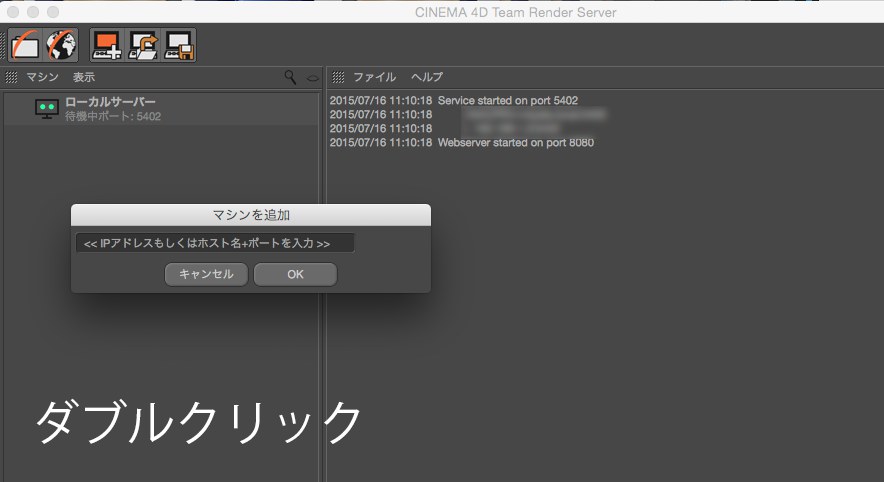Viewport: 884px width, 482px height.
Task: Click the load machines toolbar icon
Action: coord(143,45)
